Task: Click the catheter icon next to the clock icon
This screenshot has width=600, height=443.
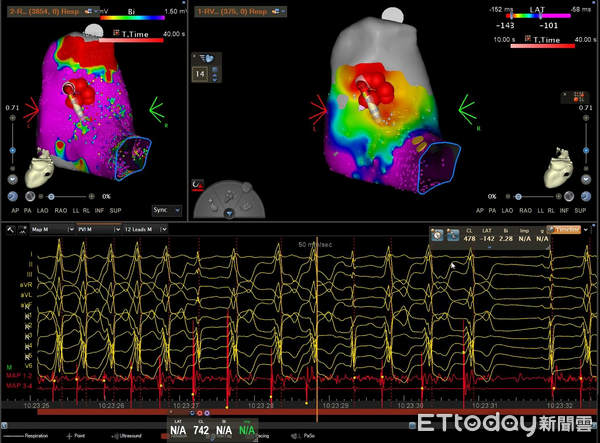Action: click(x=453, y=235)
